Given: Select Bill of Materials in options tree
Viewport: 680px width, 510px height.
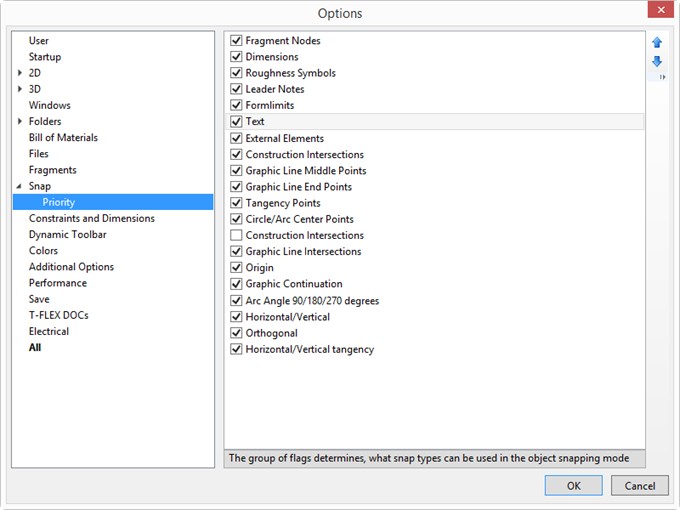Looking at the screenshot, I should pos(63,137).
